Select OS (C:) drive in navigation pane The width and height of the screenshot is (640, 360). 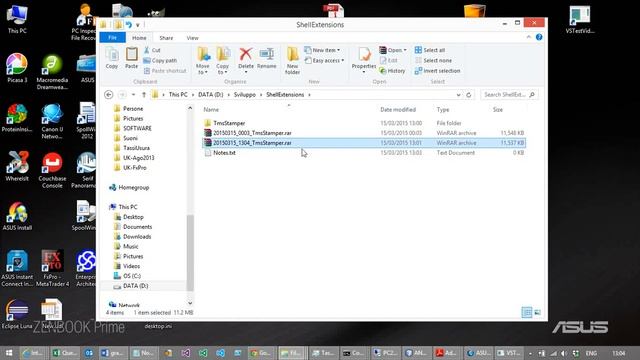pos(131,276)
